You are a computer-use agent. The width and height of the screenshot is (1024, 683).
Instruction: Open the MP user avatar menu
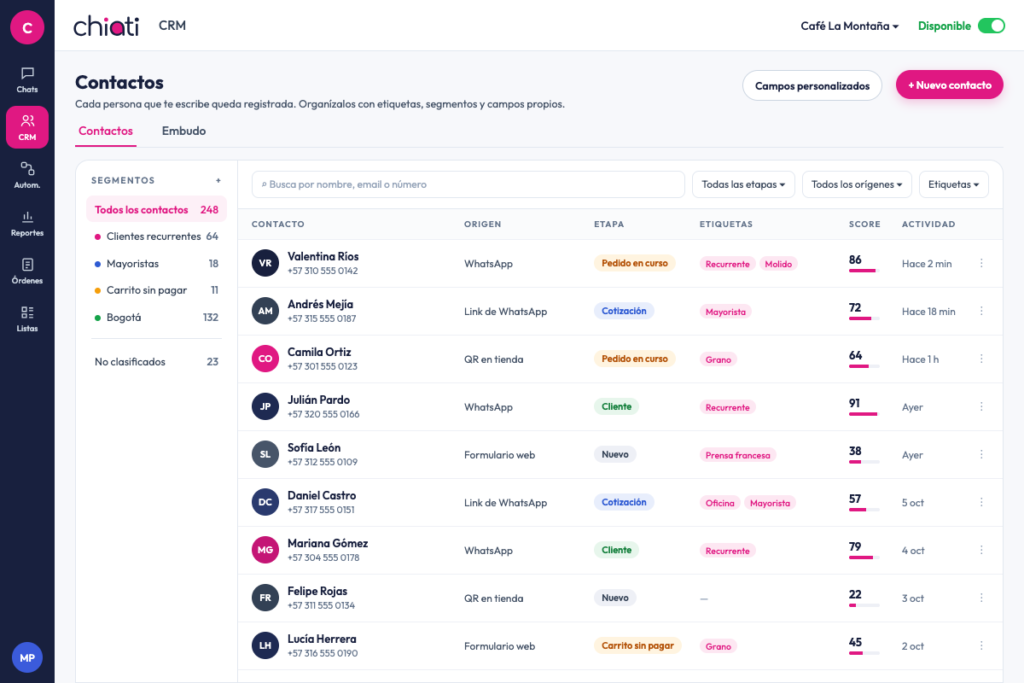coord(27,658)
